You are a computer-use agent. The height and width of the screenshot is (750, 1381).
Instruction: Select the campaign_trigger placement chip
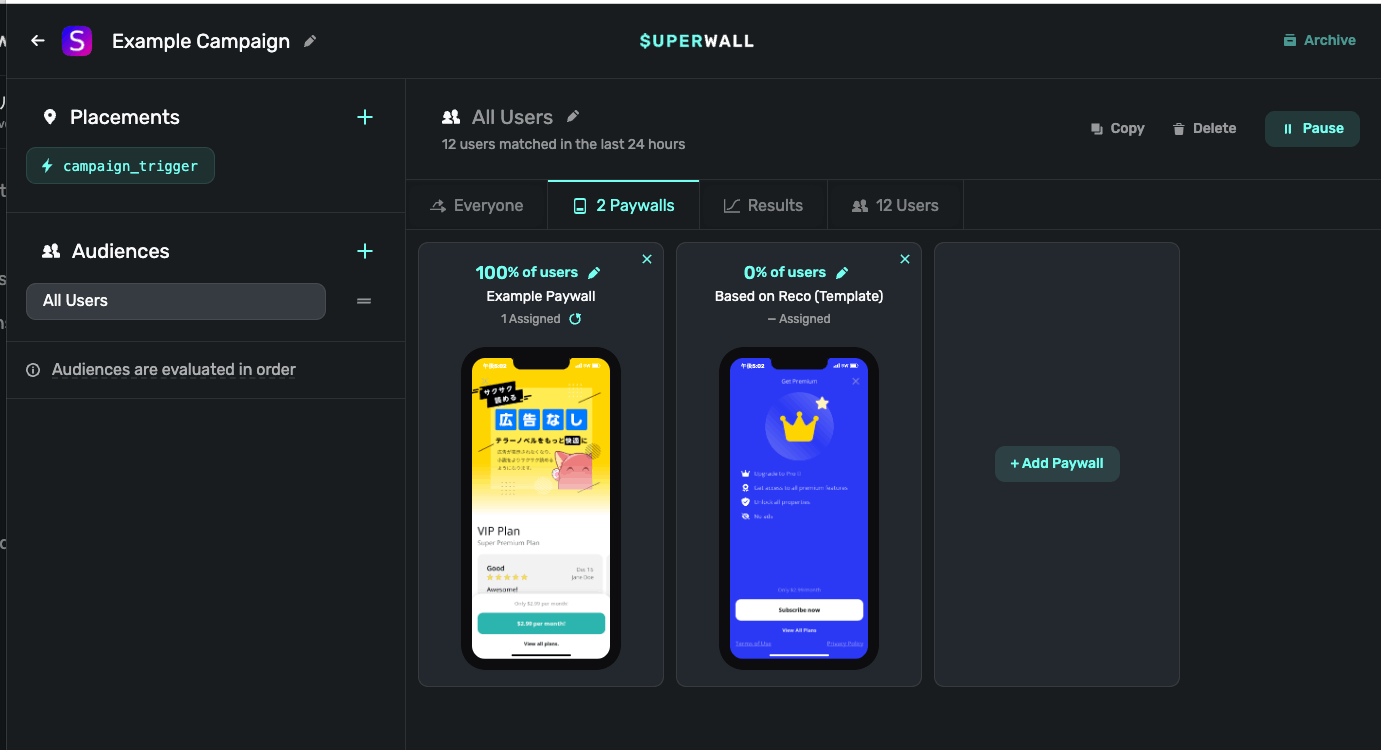pos(120,166)
